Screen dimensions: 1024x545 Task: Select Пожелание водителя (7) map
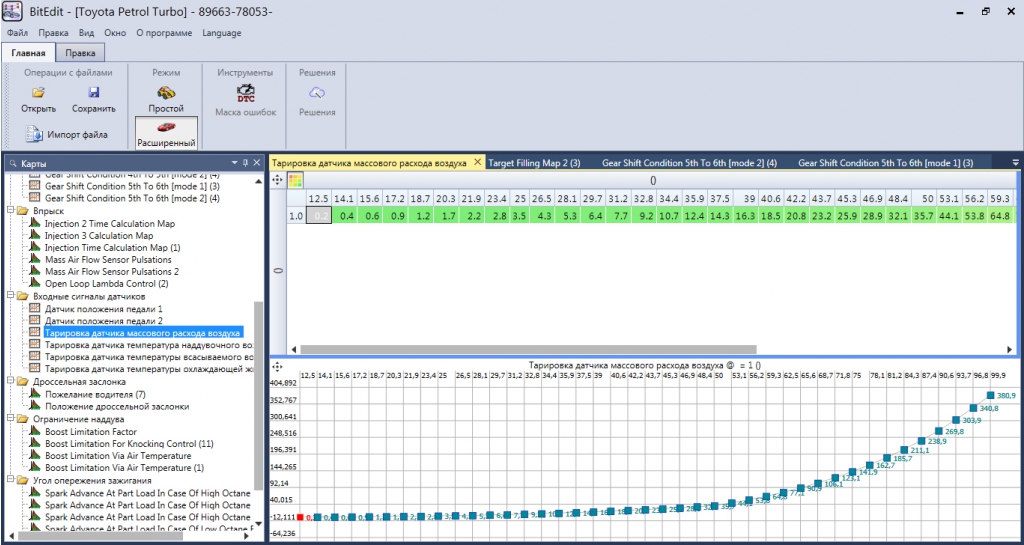click(95, 394)
